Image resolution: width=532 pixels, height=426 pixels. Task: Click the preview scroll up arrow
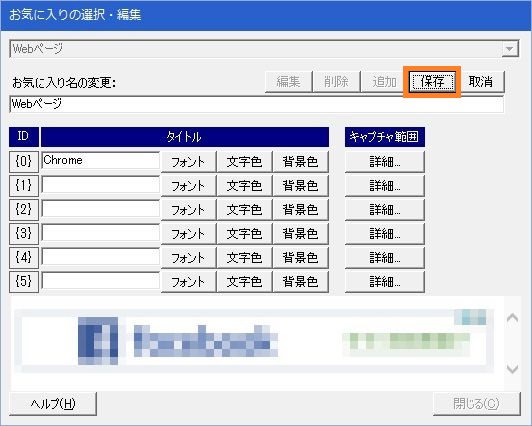[x=512, y=318]
